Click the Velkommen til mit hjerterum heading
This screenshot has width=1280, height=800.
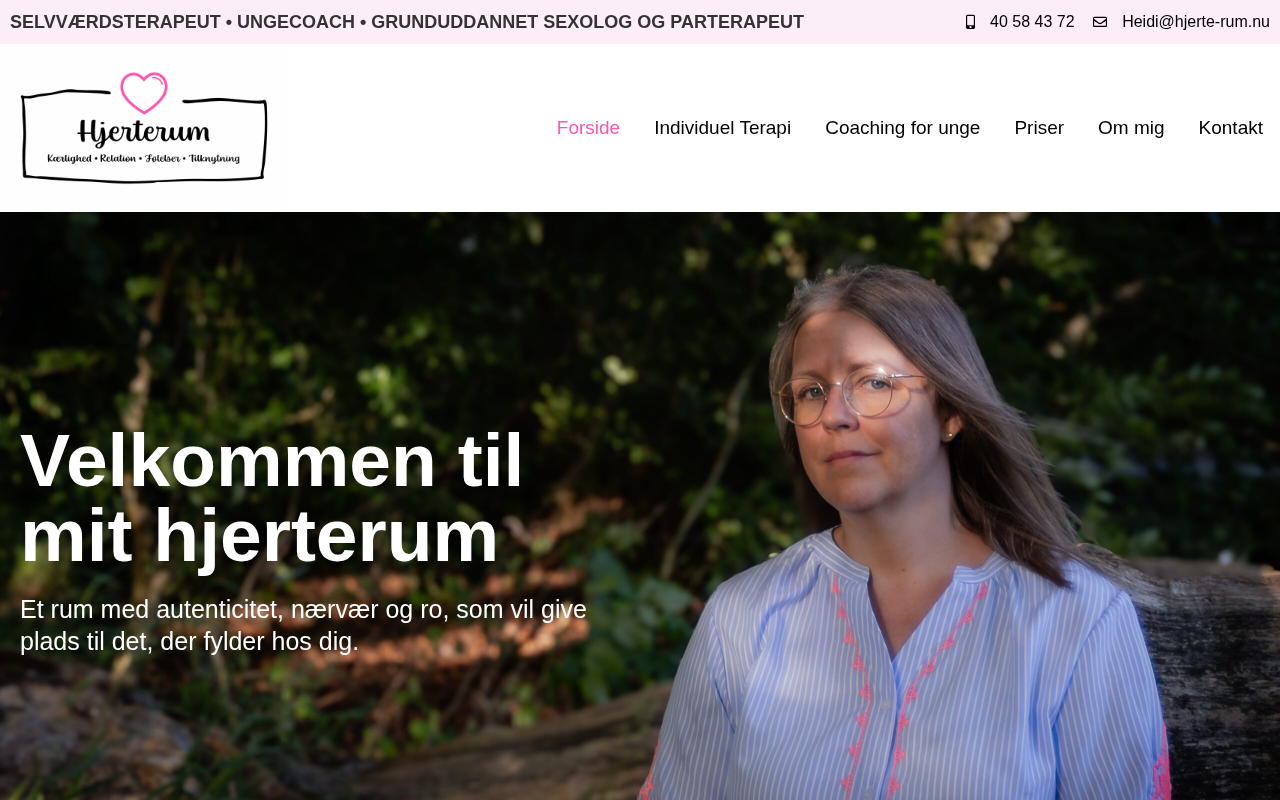[272, 498]
